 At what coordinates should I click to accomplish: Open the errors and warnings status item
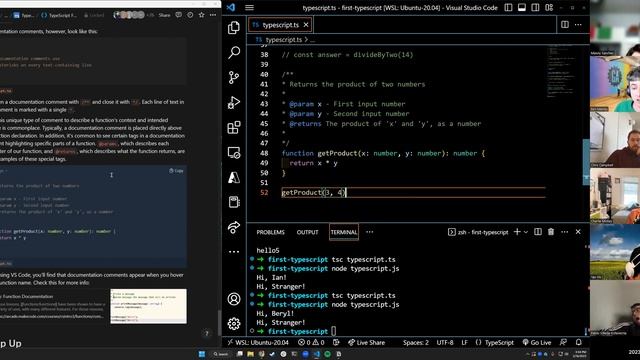pos(311,342)
